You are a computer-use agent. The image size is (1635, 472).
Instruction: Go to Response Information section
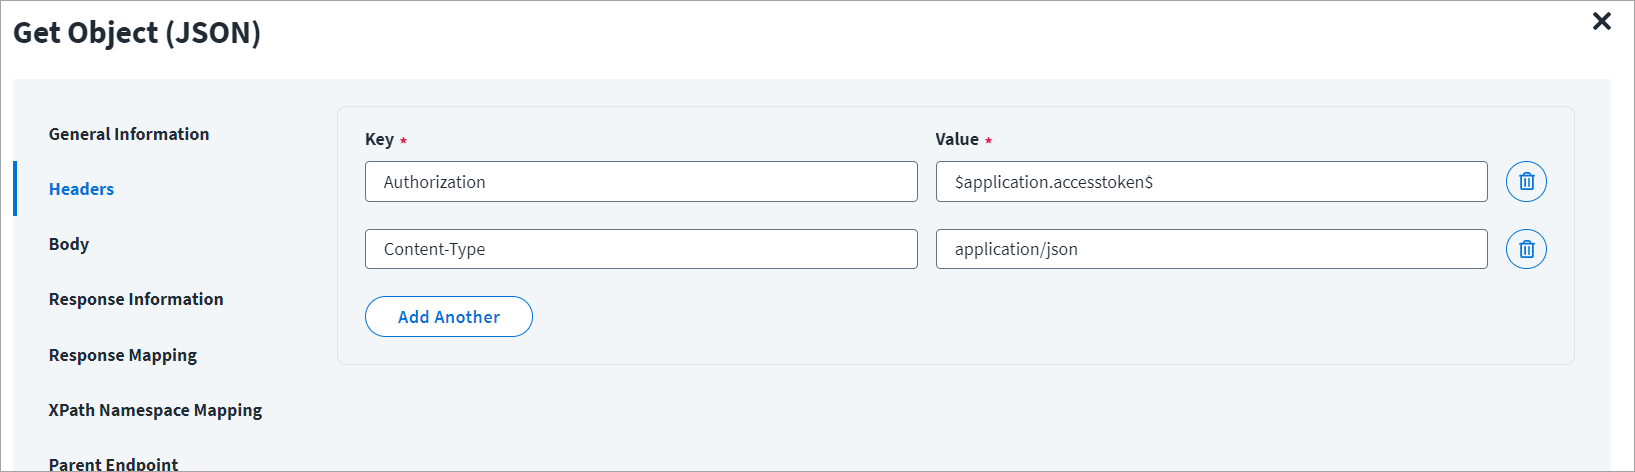pos(136,299)
